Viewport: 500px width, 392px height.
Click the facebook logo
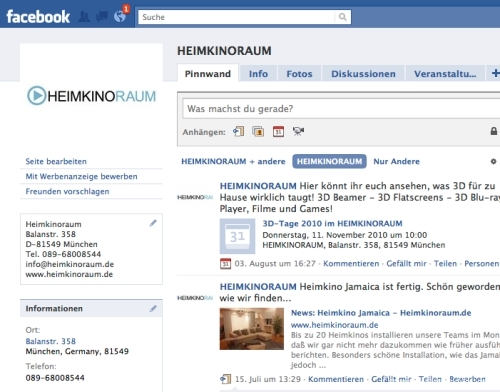(x=38, y=17)
